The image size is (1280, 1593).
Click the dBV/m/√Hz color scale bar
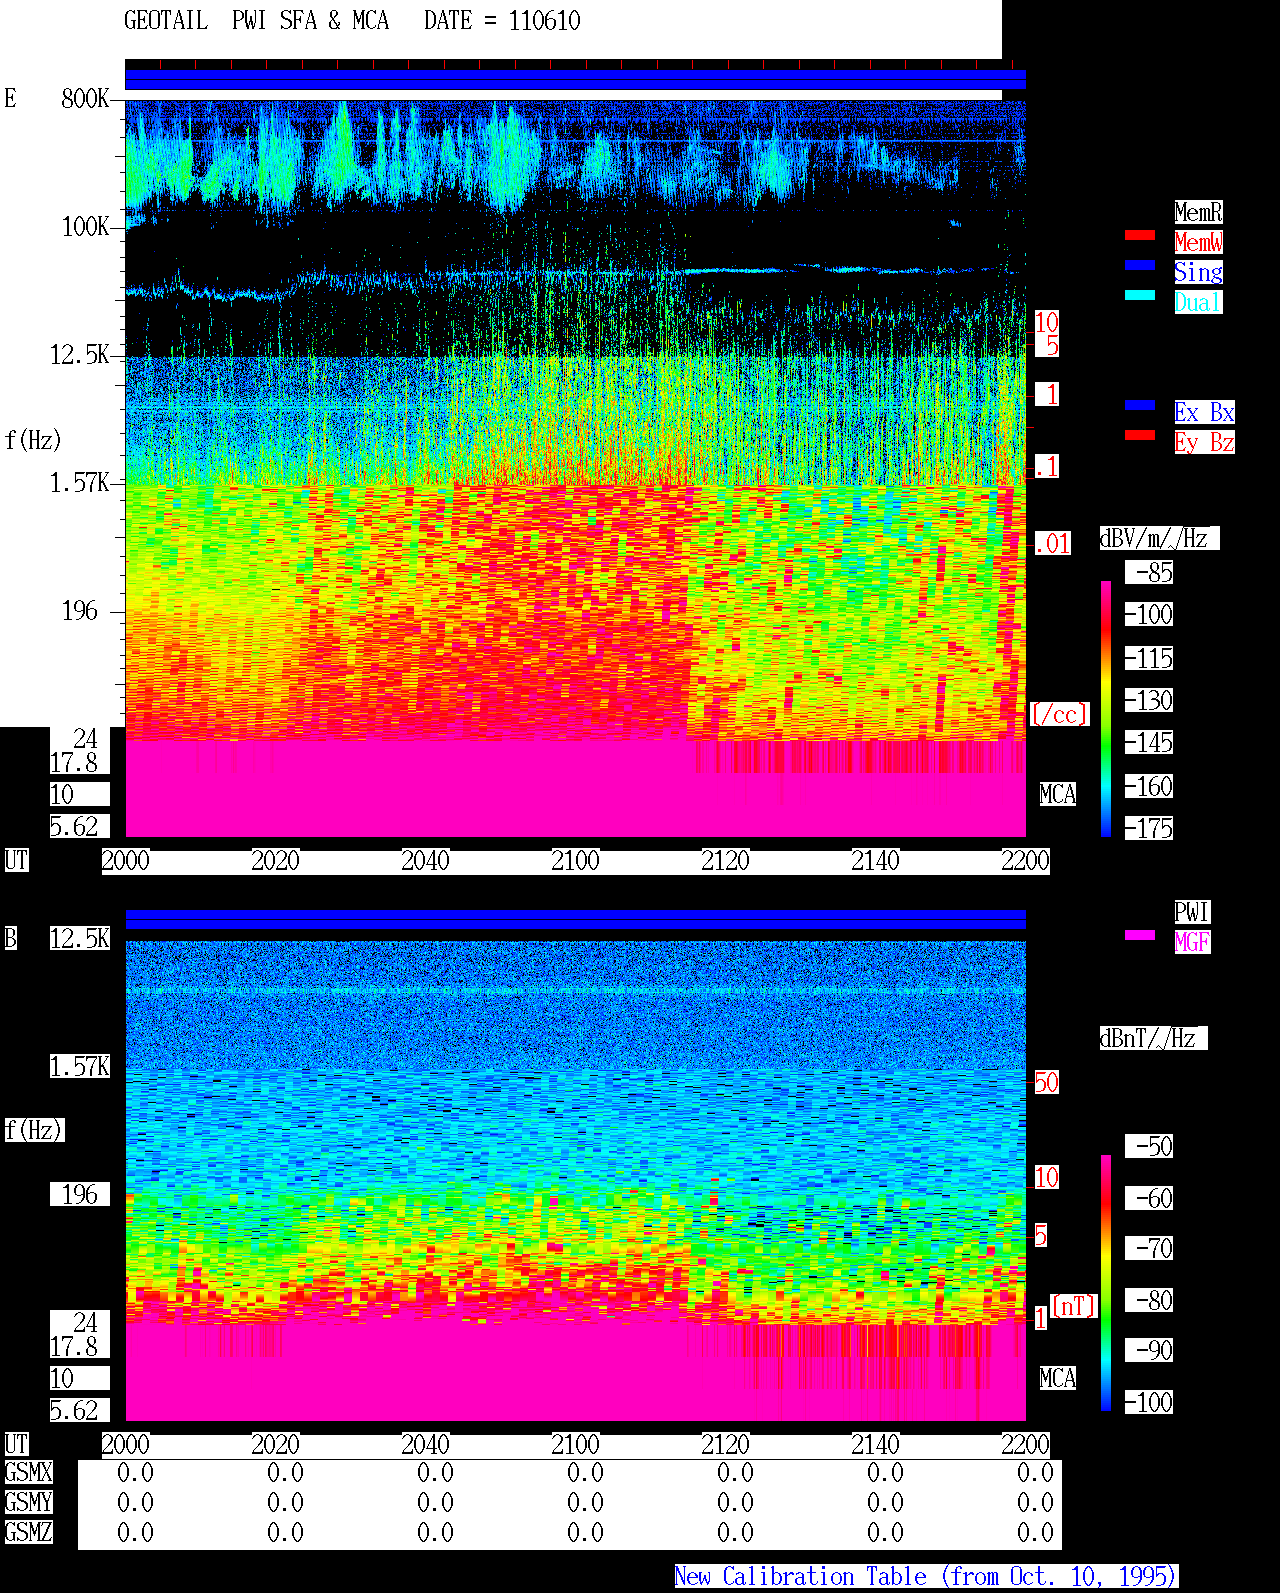pos(1106,709)
